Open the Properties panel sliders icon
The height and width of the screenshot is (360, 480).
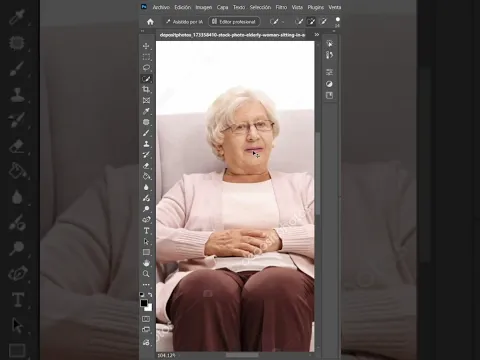coord(329,72)
